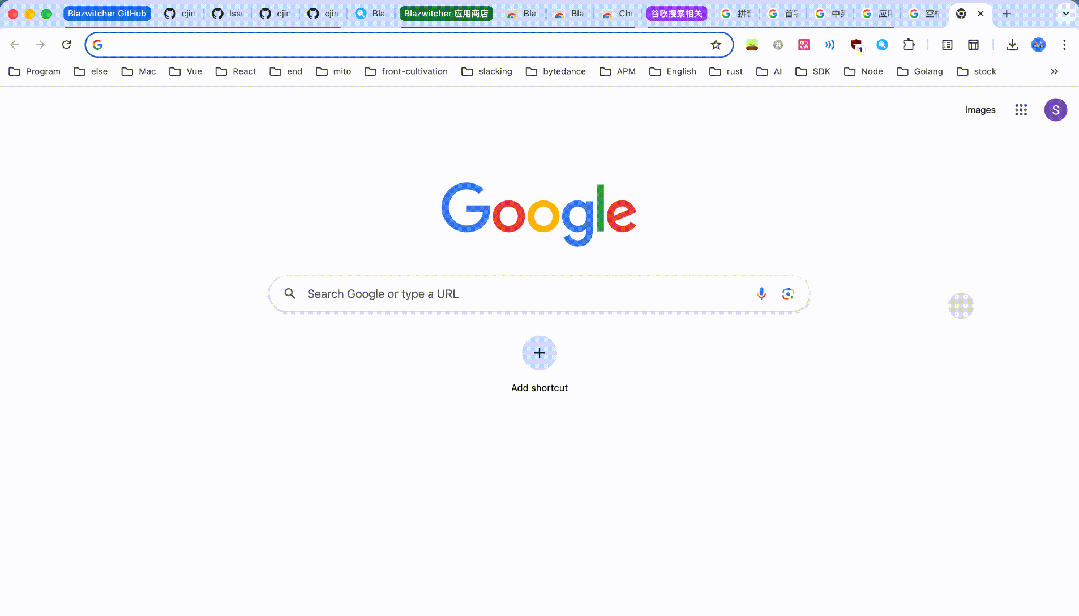This screenshot has width=1079, height=616.
Task: Open the blue sound-wave extension icon
Action: (830, 45)
